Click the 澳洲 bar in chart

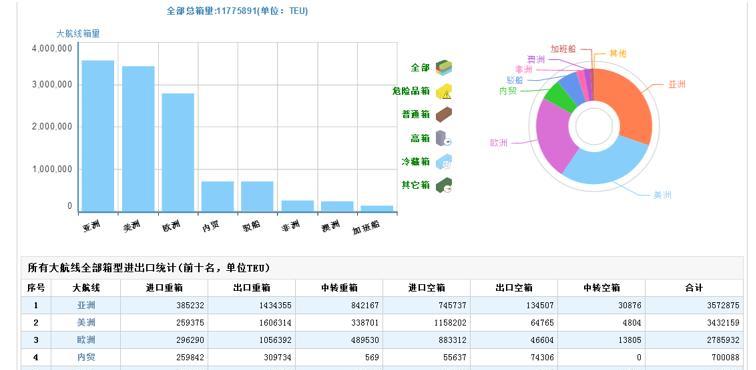click(337, 206)
